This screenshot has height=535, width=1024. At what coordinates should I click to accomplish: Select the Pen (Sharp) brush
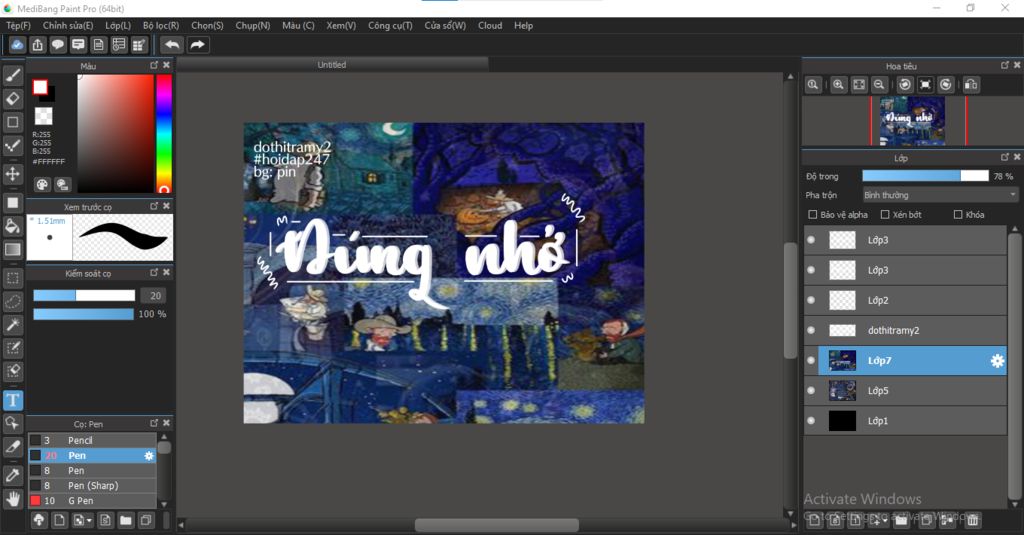(92, 486)
